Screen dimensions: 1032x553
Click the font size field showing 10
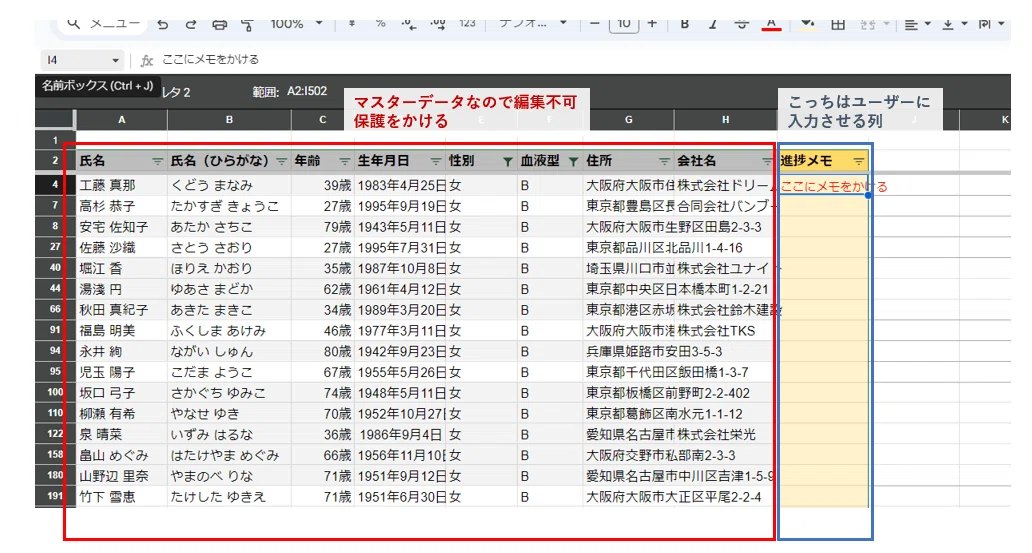click(624, 24)
